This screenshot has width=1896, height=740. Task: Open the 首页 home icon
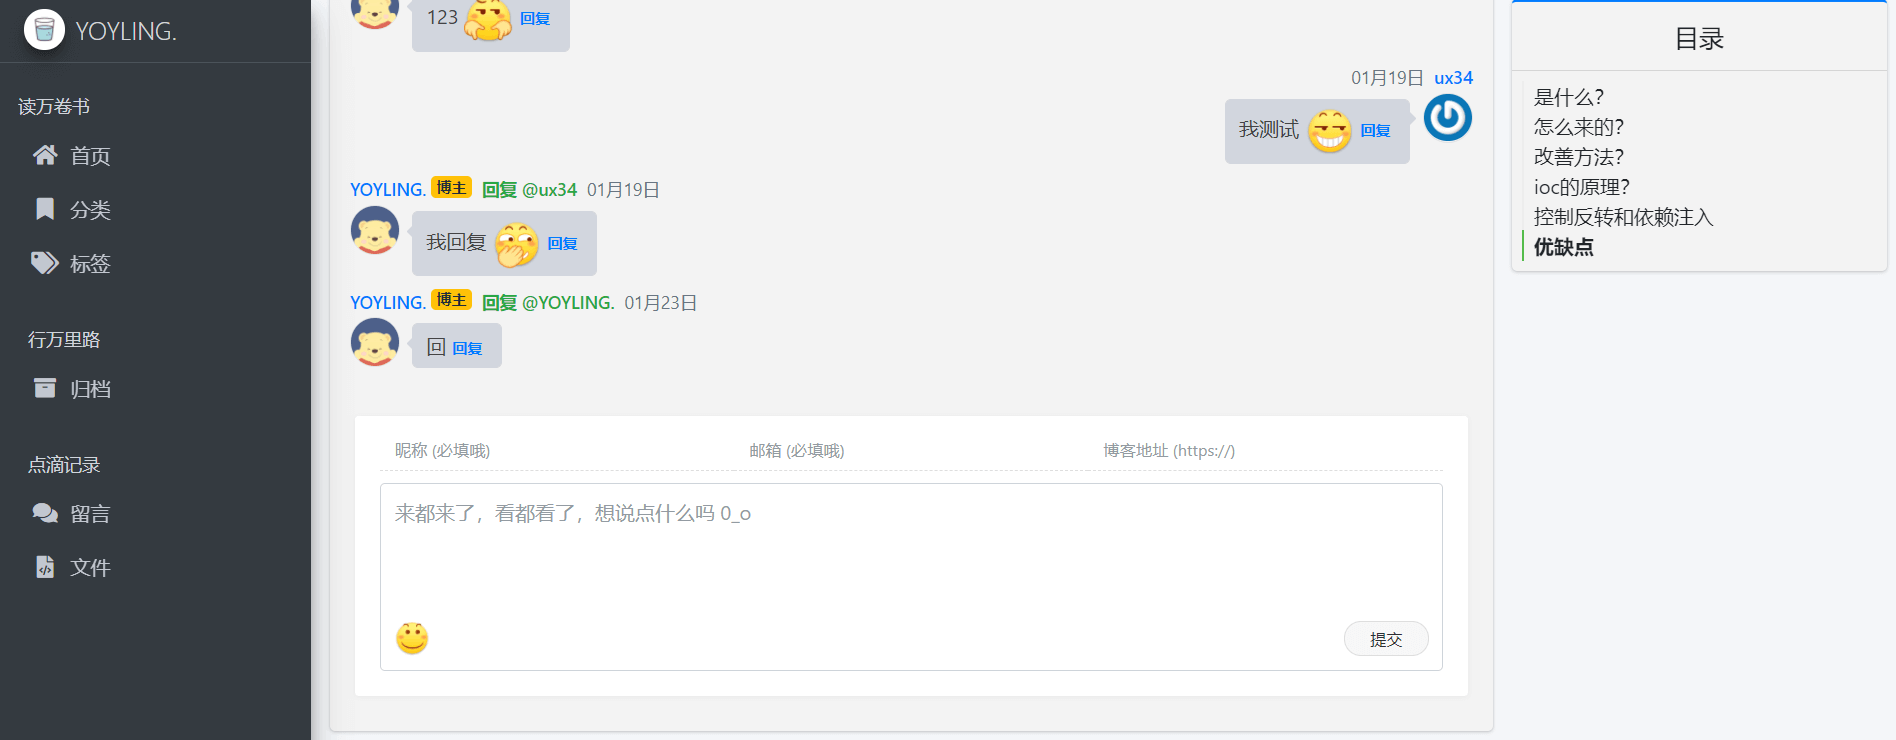pyautogui.click(x=45, y=155)
